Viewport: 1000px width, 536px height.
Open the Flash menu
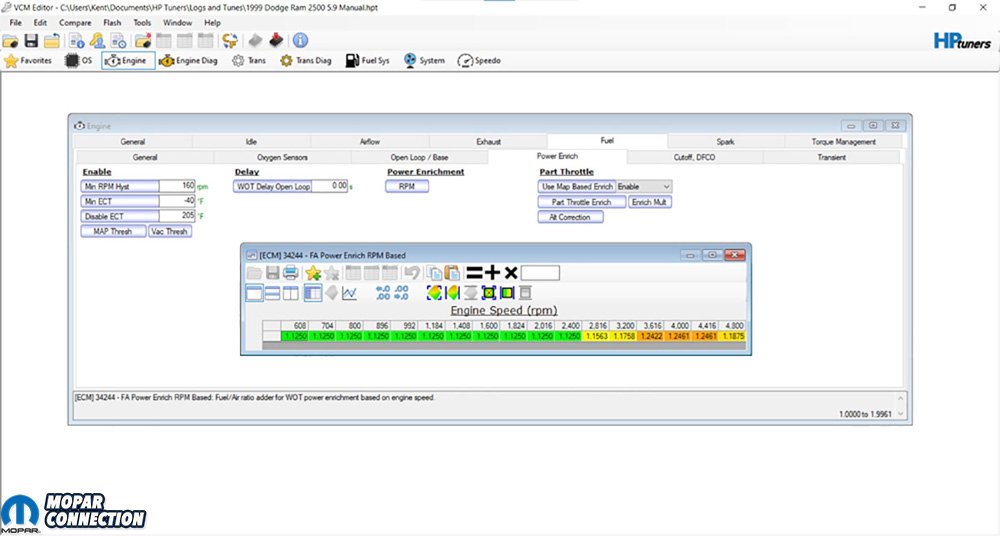(112, 22)
